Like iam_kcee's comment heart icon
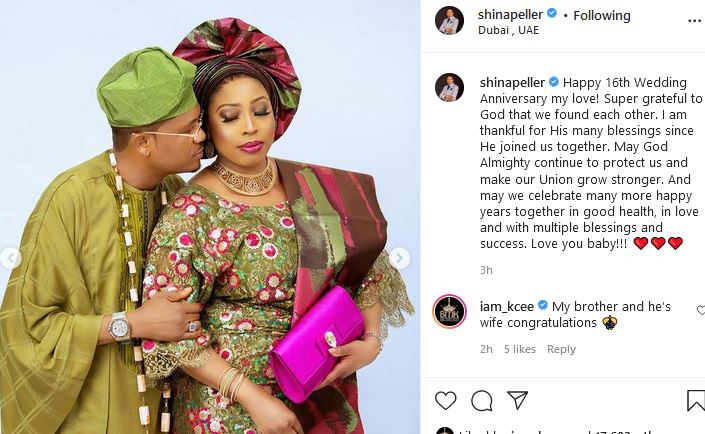The height and width of the screenshot is (434, 705). tap(701, 310)
